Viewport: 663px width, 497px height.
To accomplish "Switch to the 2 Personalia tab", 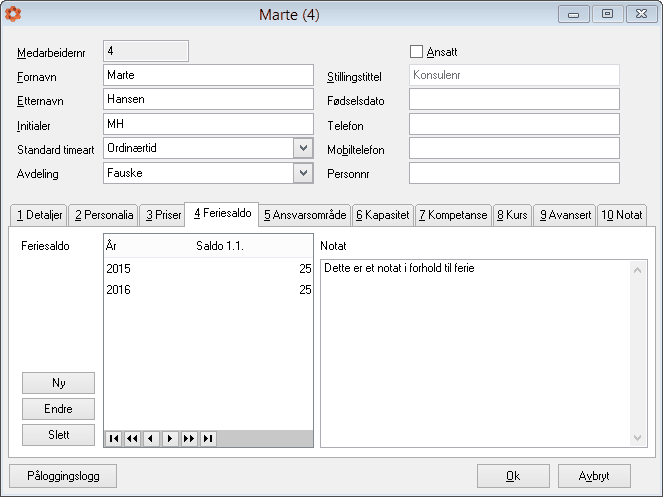I will coord(104,215).
